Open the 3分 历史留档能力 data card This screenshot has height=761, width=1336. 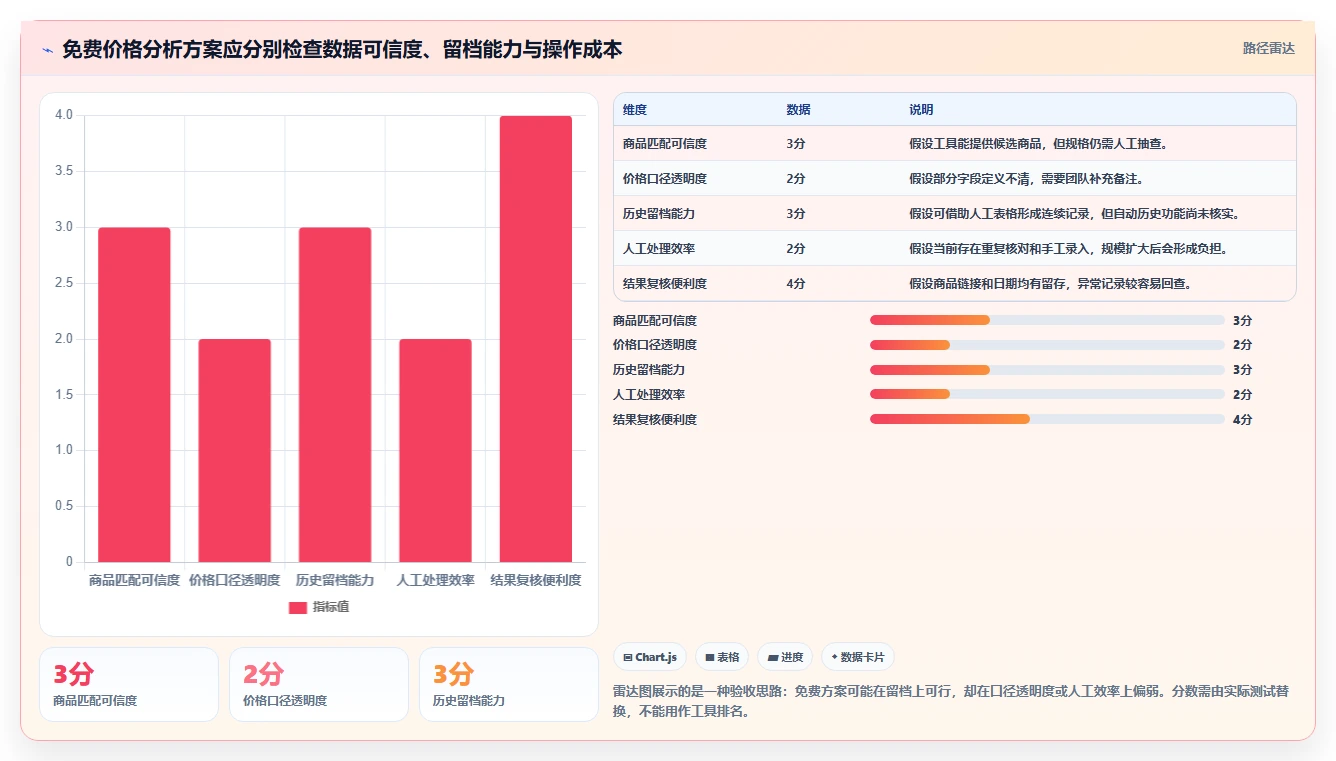point(509,684)
